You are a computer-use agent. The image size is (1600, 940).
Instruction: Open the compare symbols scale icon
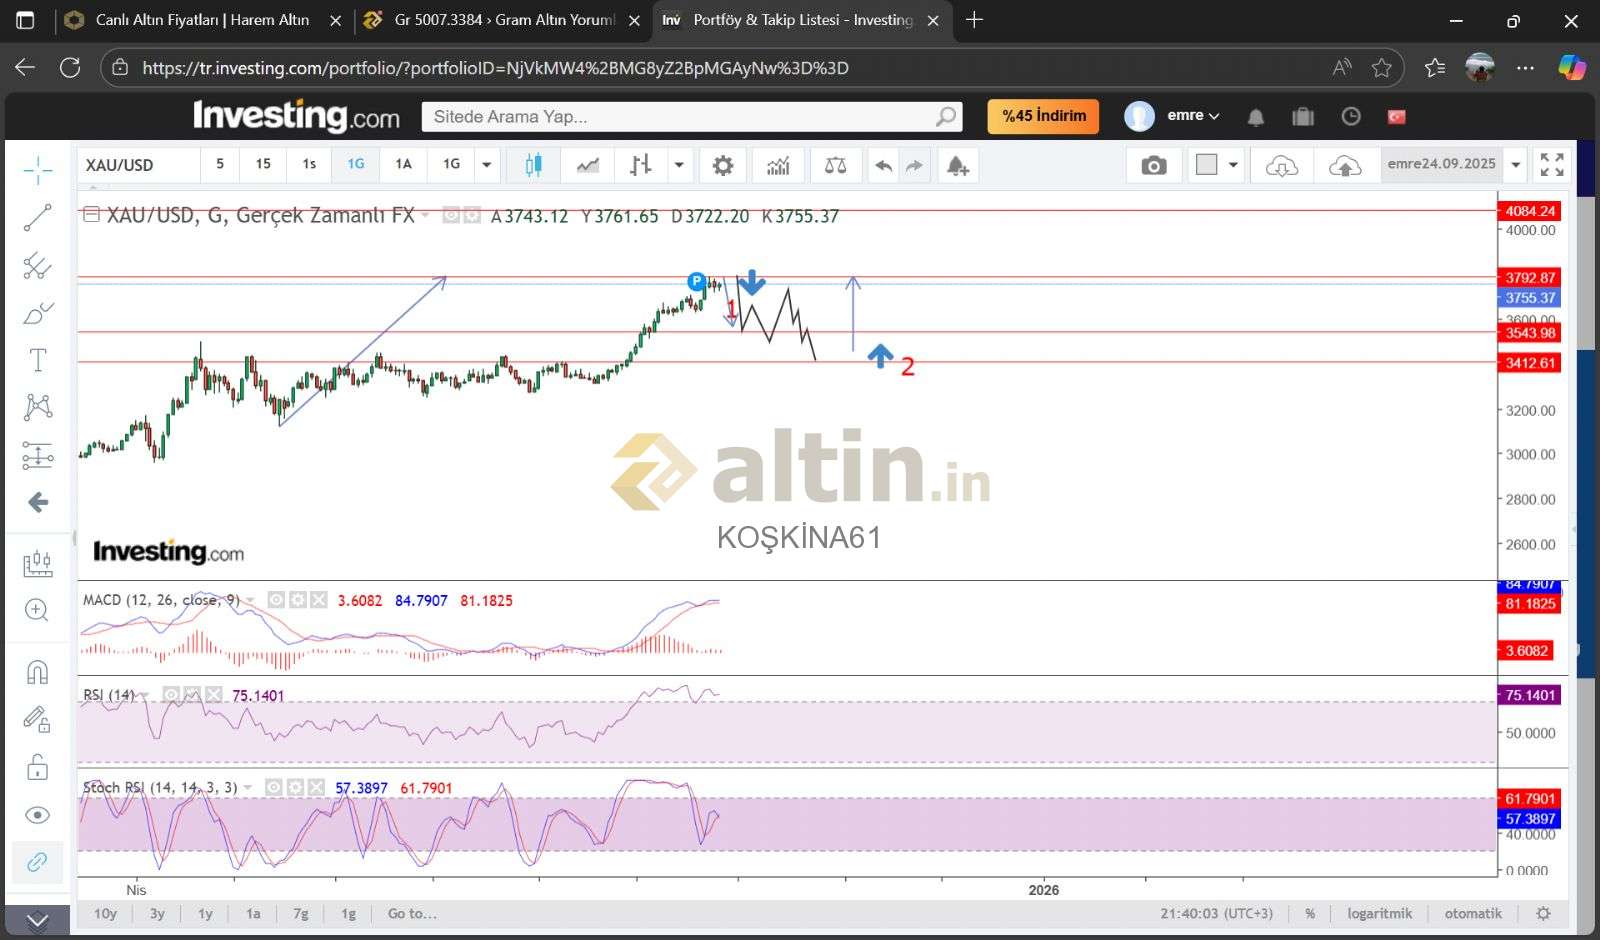pos(835,165)
